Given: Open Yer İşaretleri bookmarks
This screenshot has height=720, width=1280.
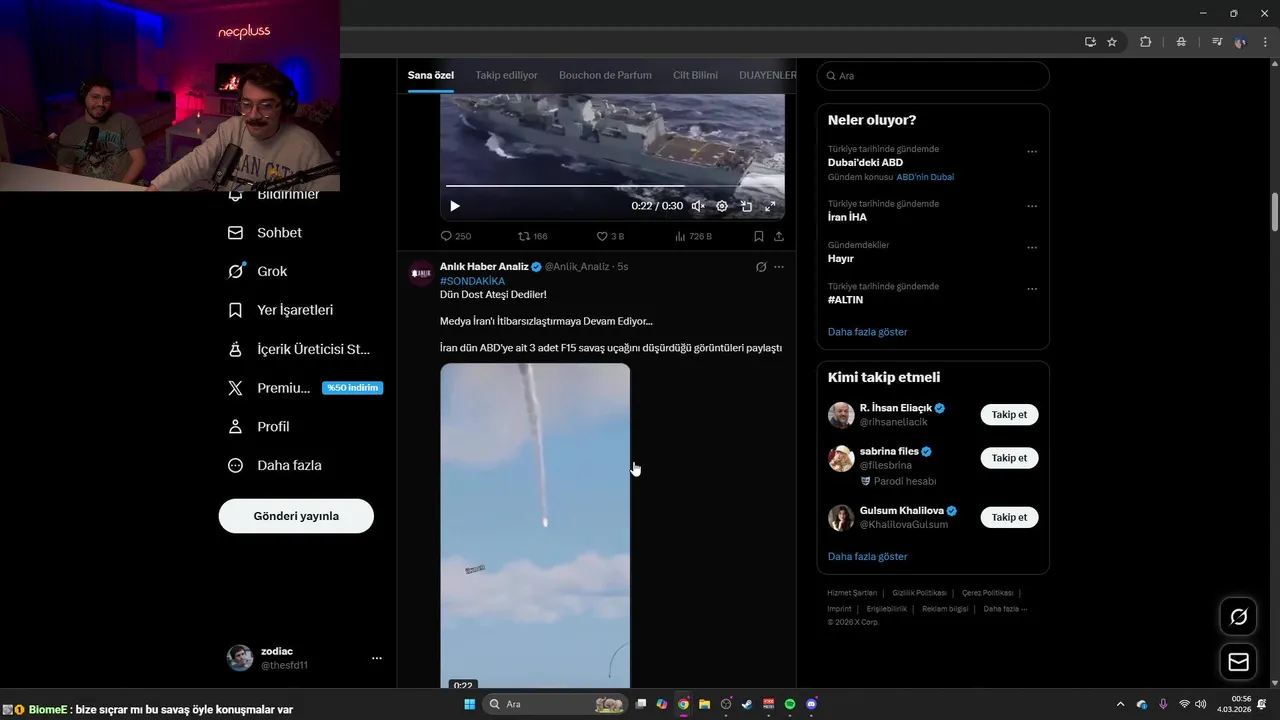Looking at the screenshot, I should 281,310.
